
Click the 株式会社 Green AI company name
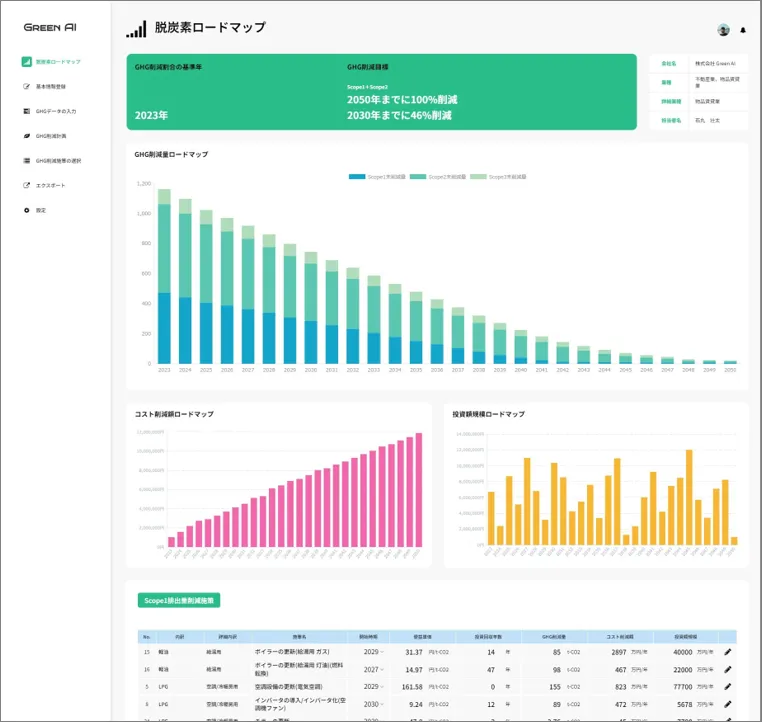point(715,63)
